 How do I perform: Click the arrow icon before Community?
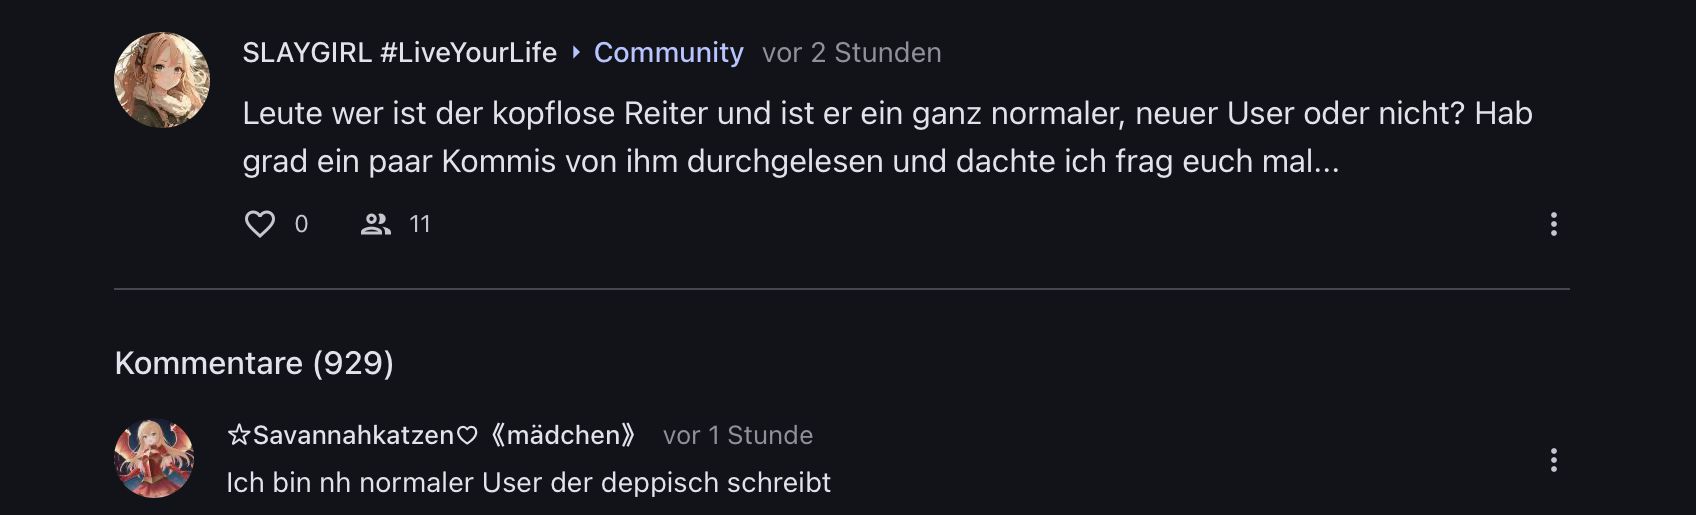576,52
